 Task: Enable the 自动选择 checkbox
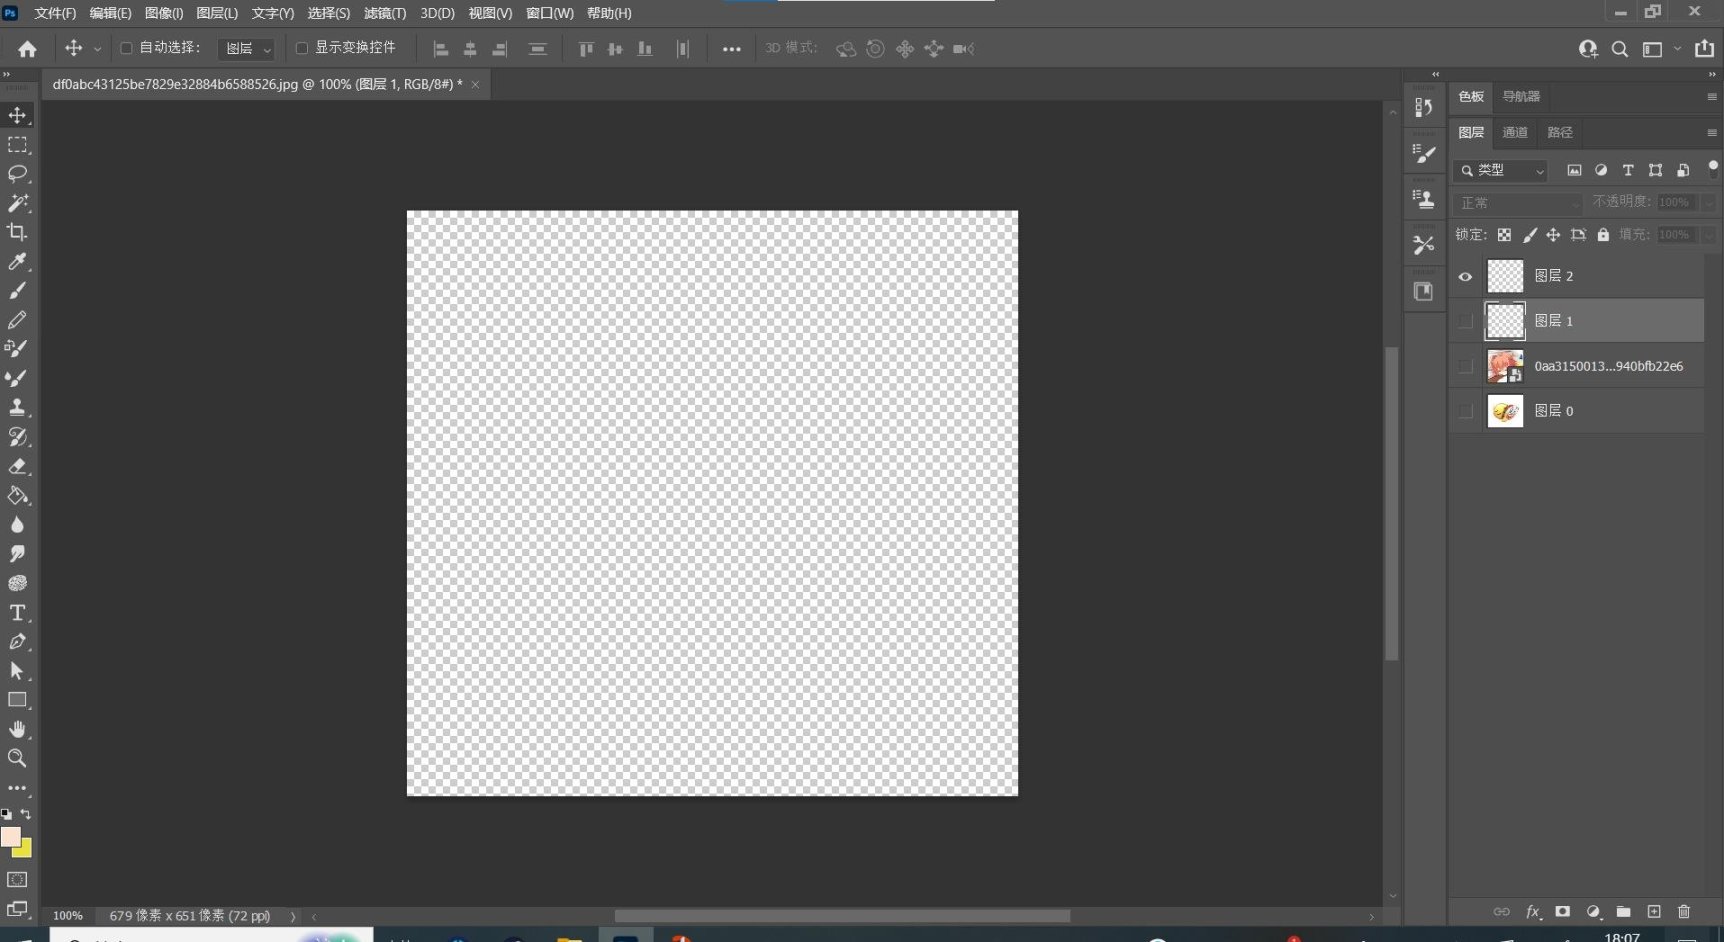pos(126,48)
